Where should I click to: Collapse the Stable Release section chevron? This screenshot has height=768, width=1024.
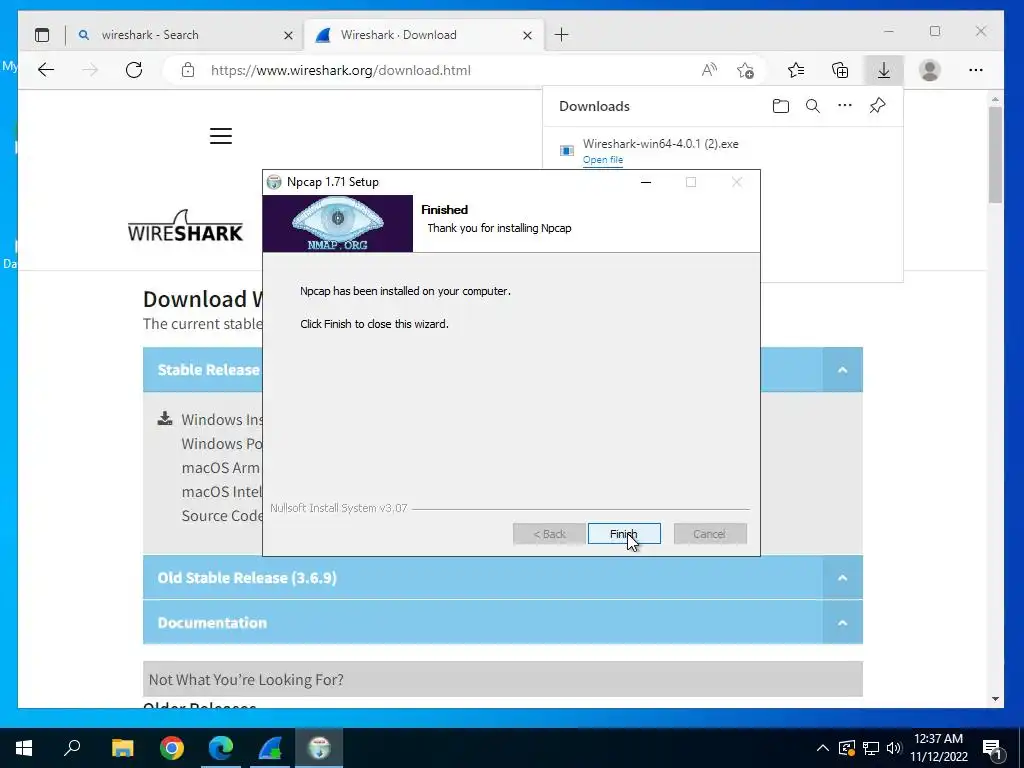(x=842, y=370)
